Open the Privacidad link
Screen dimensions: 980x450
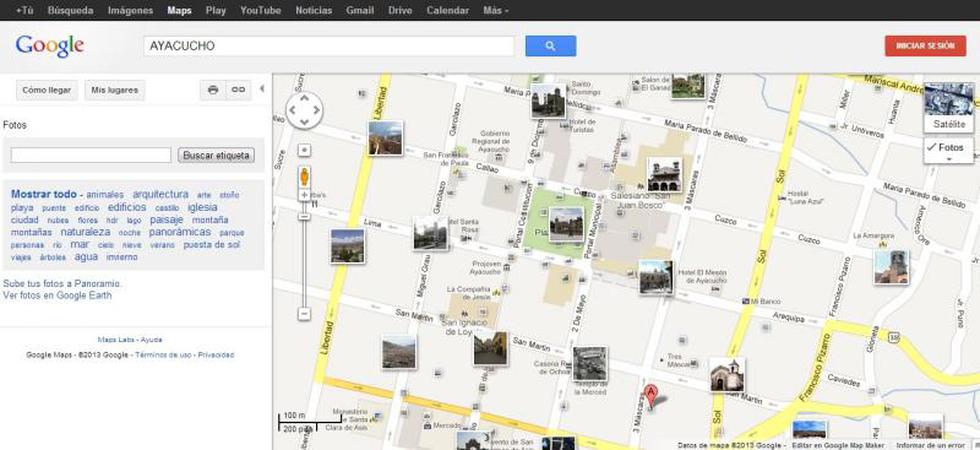pyautogui.click(x=216, y=355)
